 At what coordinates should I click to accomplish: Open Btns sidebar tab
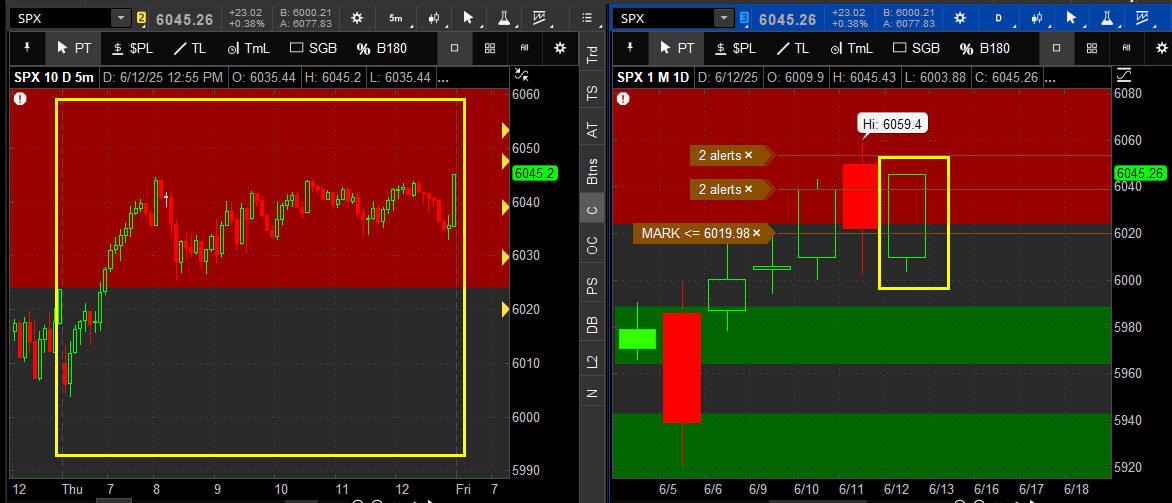[592, 171]
